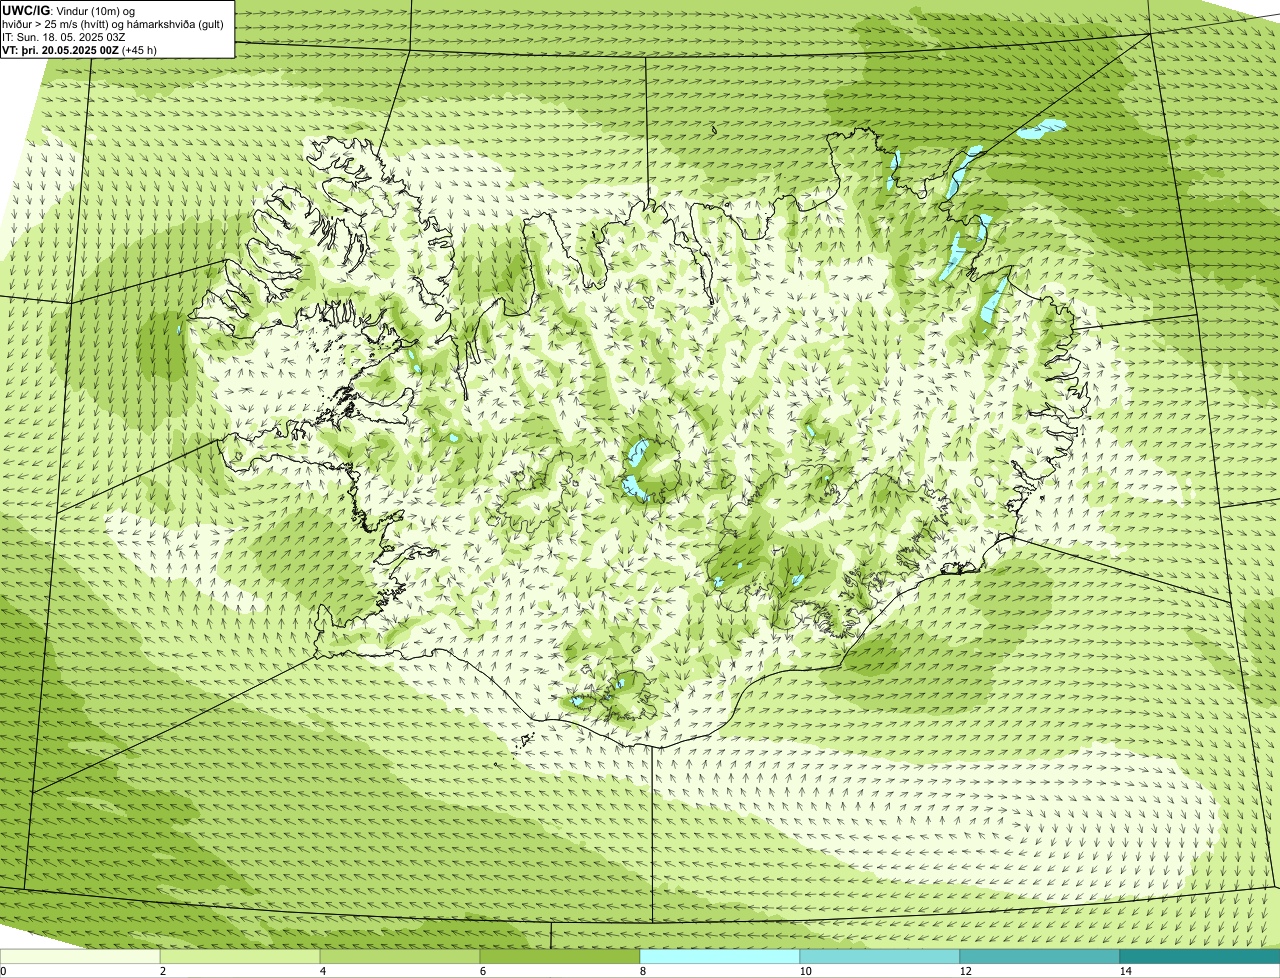Click the 'hviður > 25 m/s (hvítt)' description line
The height and width of the screenshot is (978, 1280).
[x=113, y=24]
